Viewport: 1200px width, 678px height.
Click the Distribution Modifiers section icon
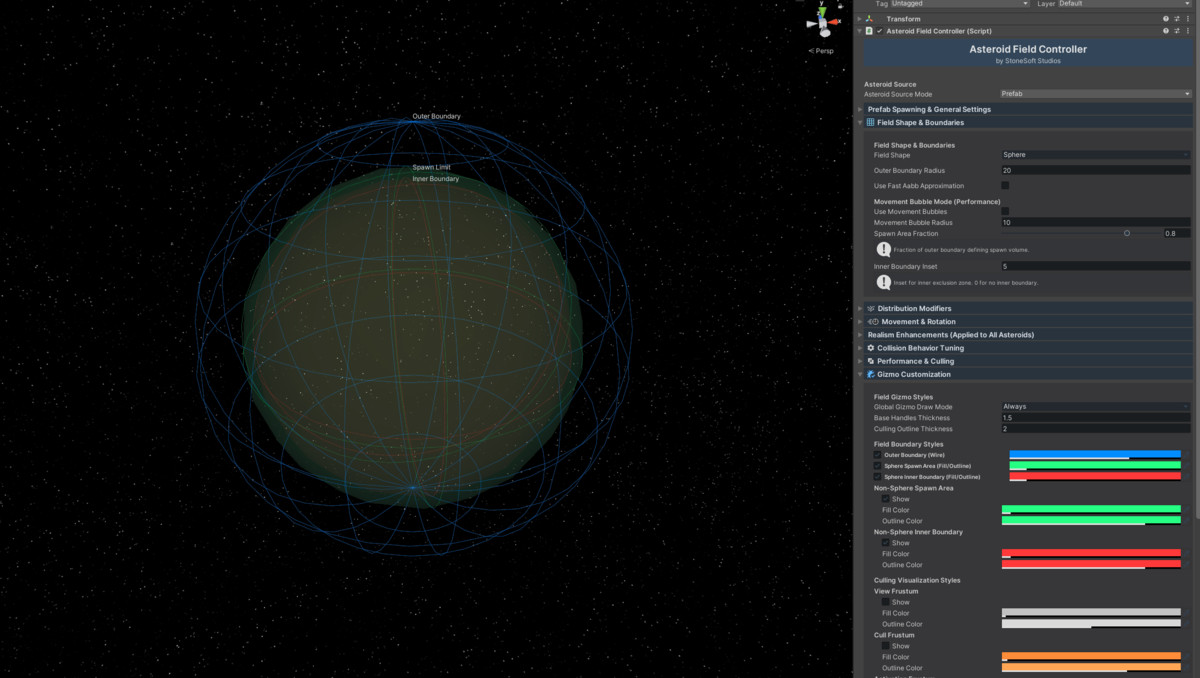pyautogui.click(x=871, y=308)
